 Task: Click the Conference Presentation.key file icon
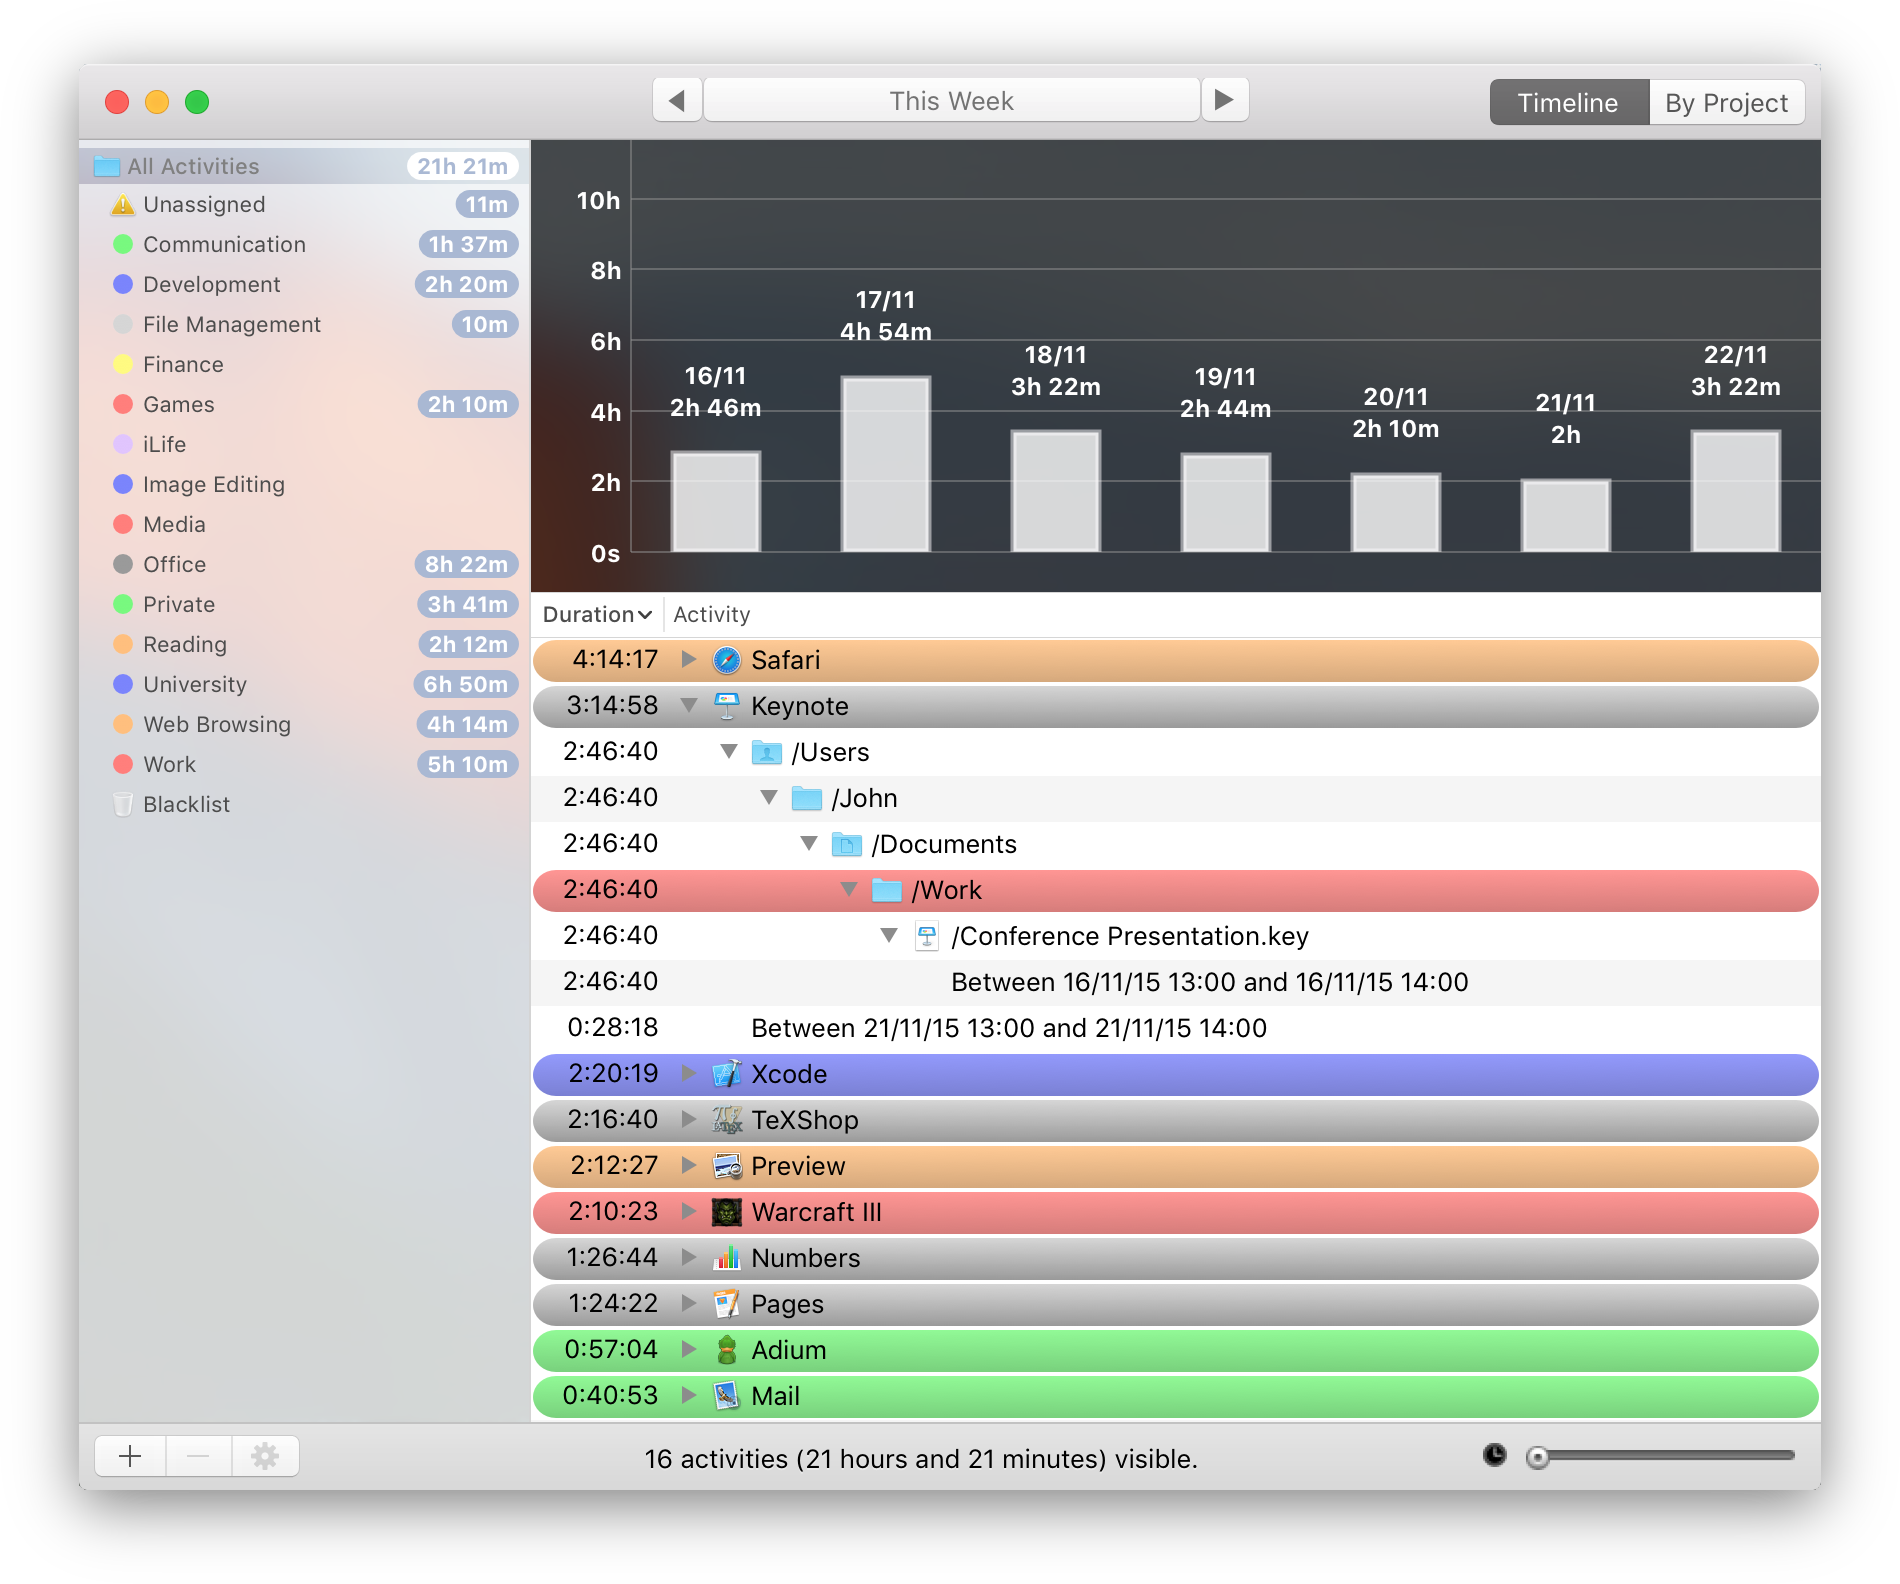coord(927,936)
